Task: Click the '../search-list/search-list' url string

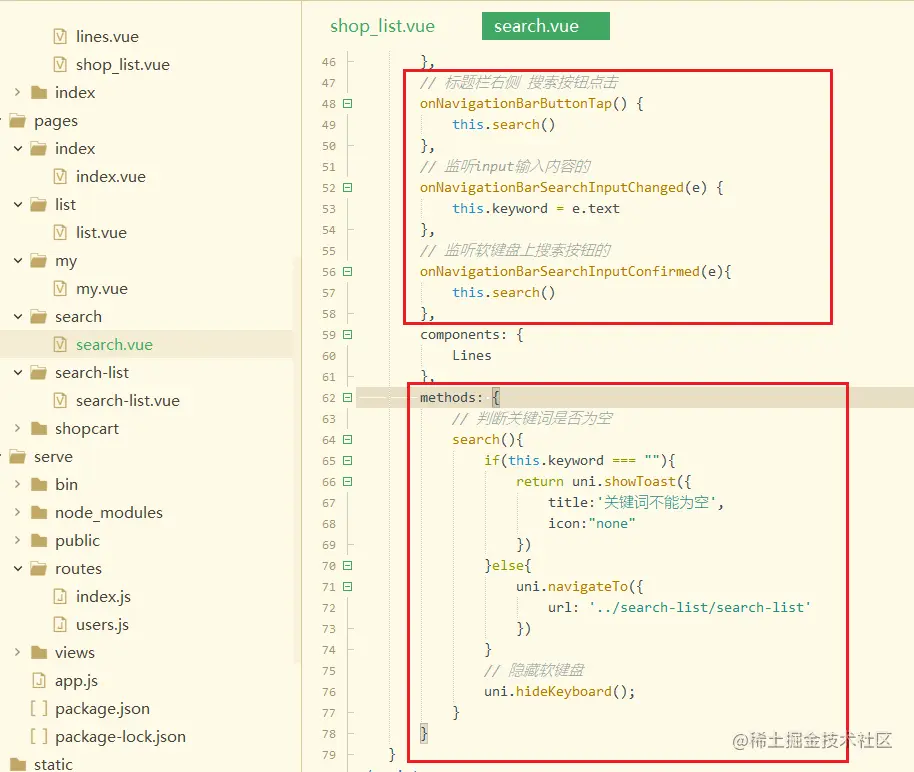Action: pos(699,608)
